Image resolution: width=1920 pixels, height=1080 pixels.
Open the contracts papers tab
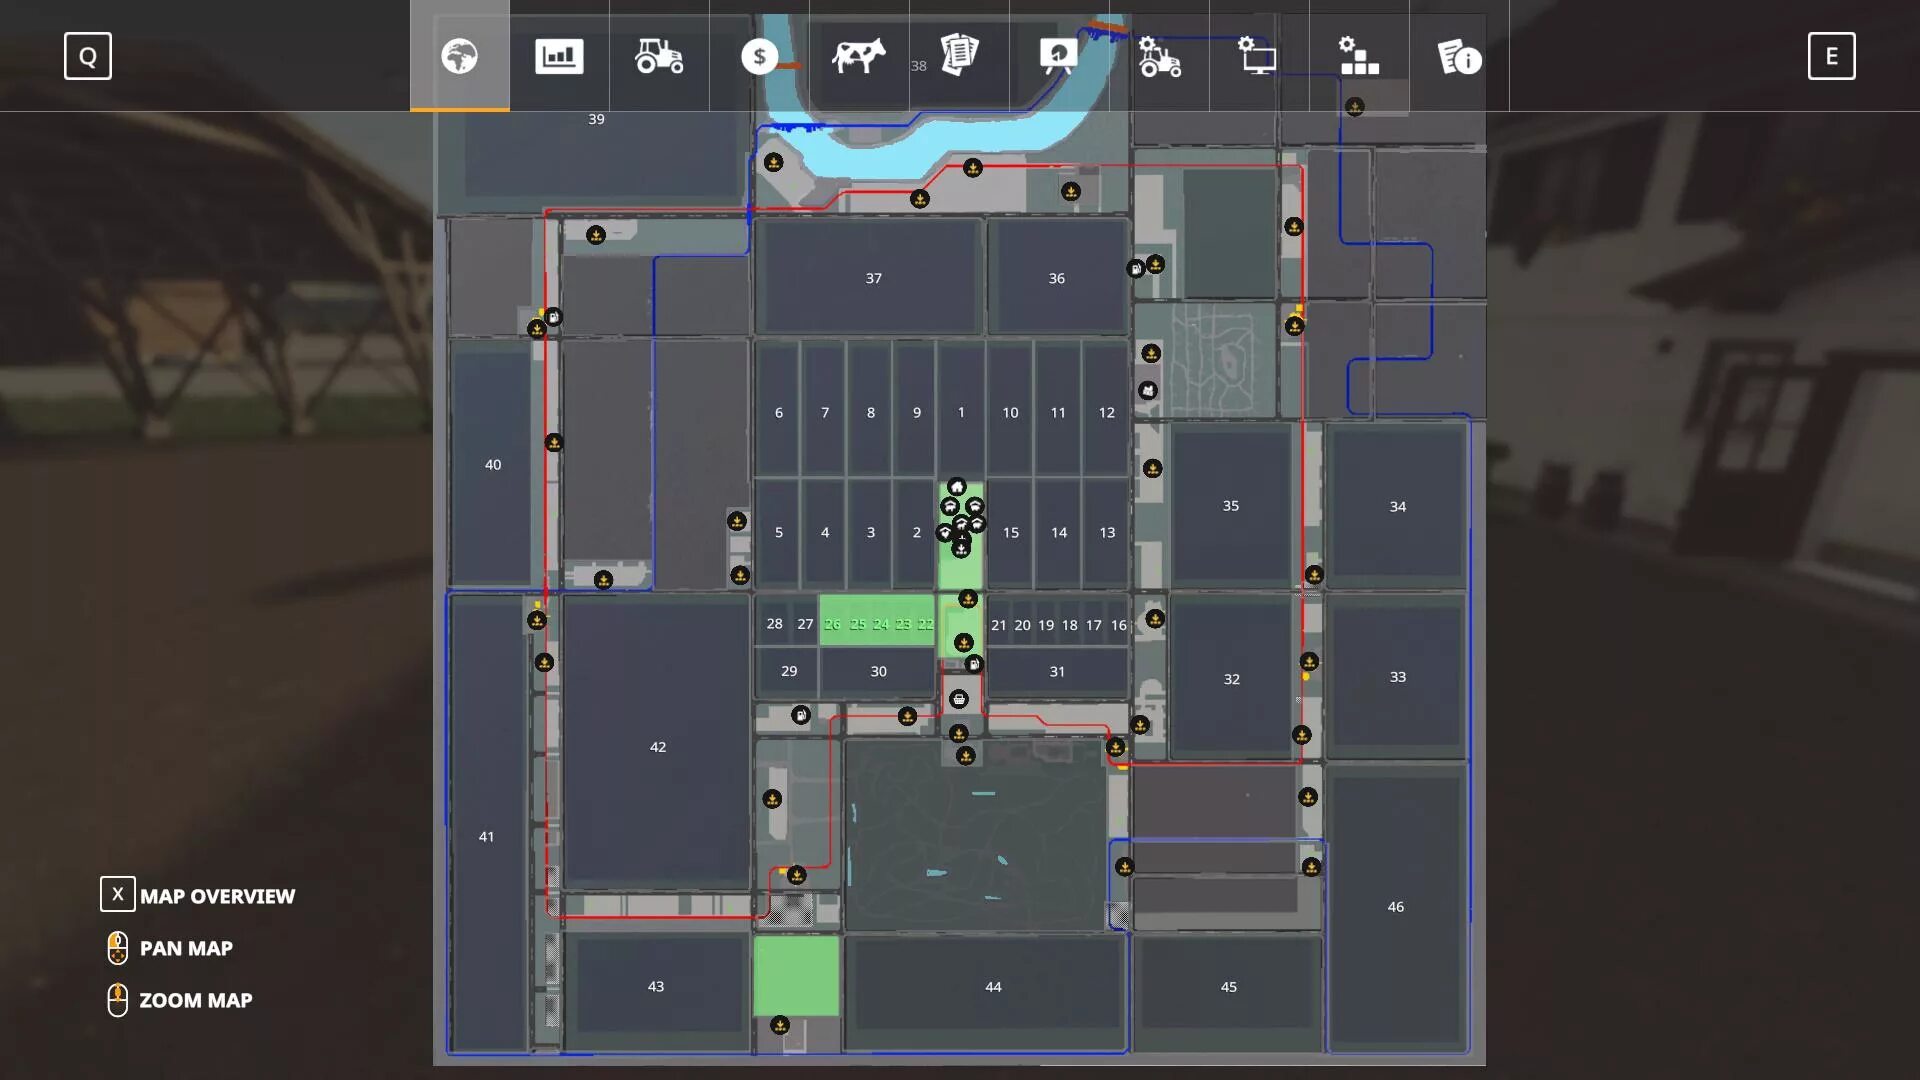pos(959,54)
